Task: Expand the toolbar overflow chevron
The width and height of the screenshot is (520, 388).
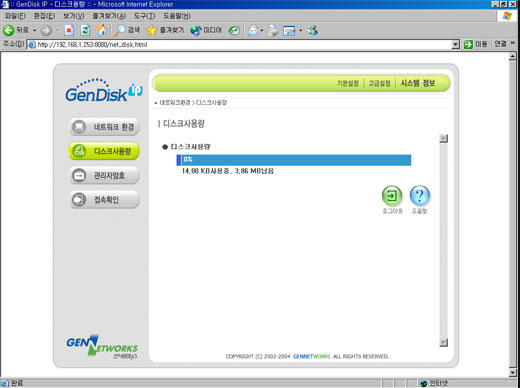Action: coord(513,43)
